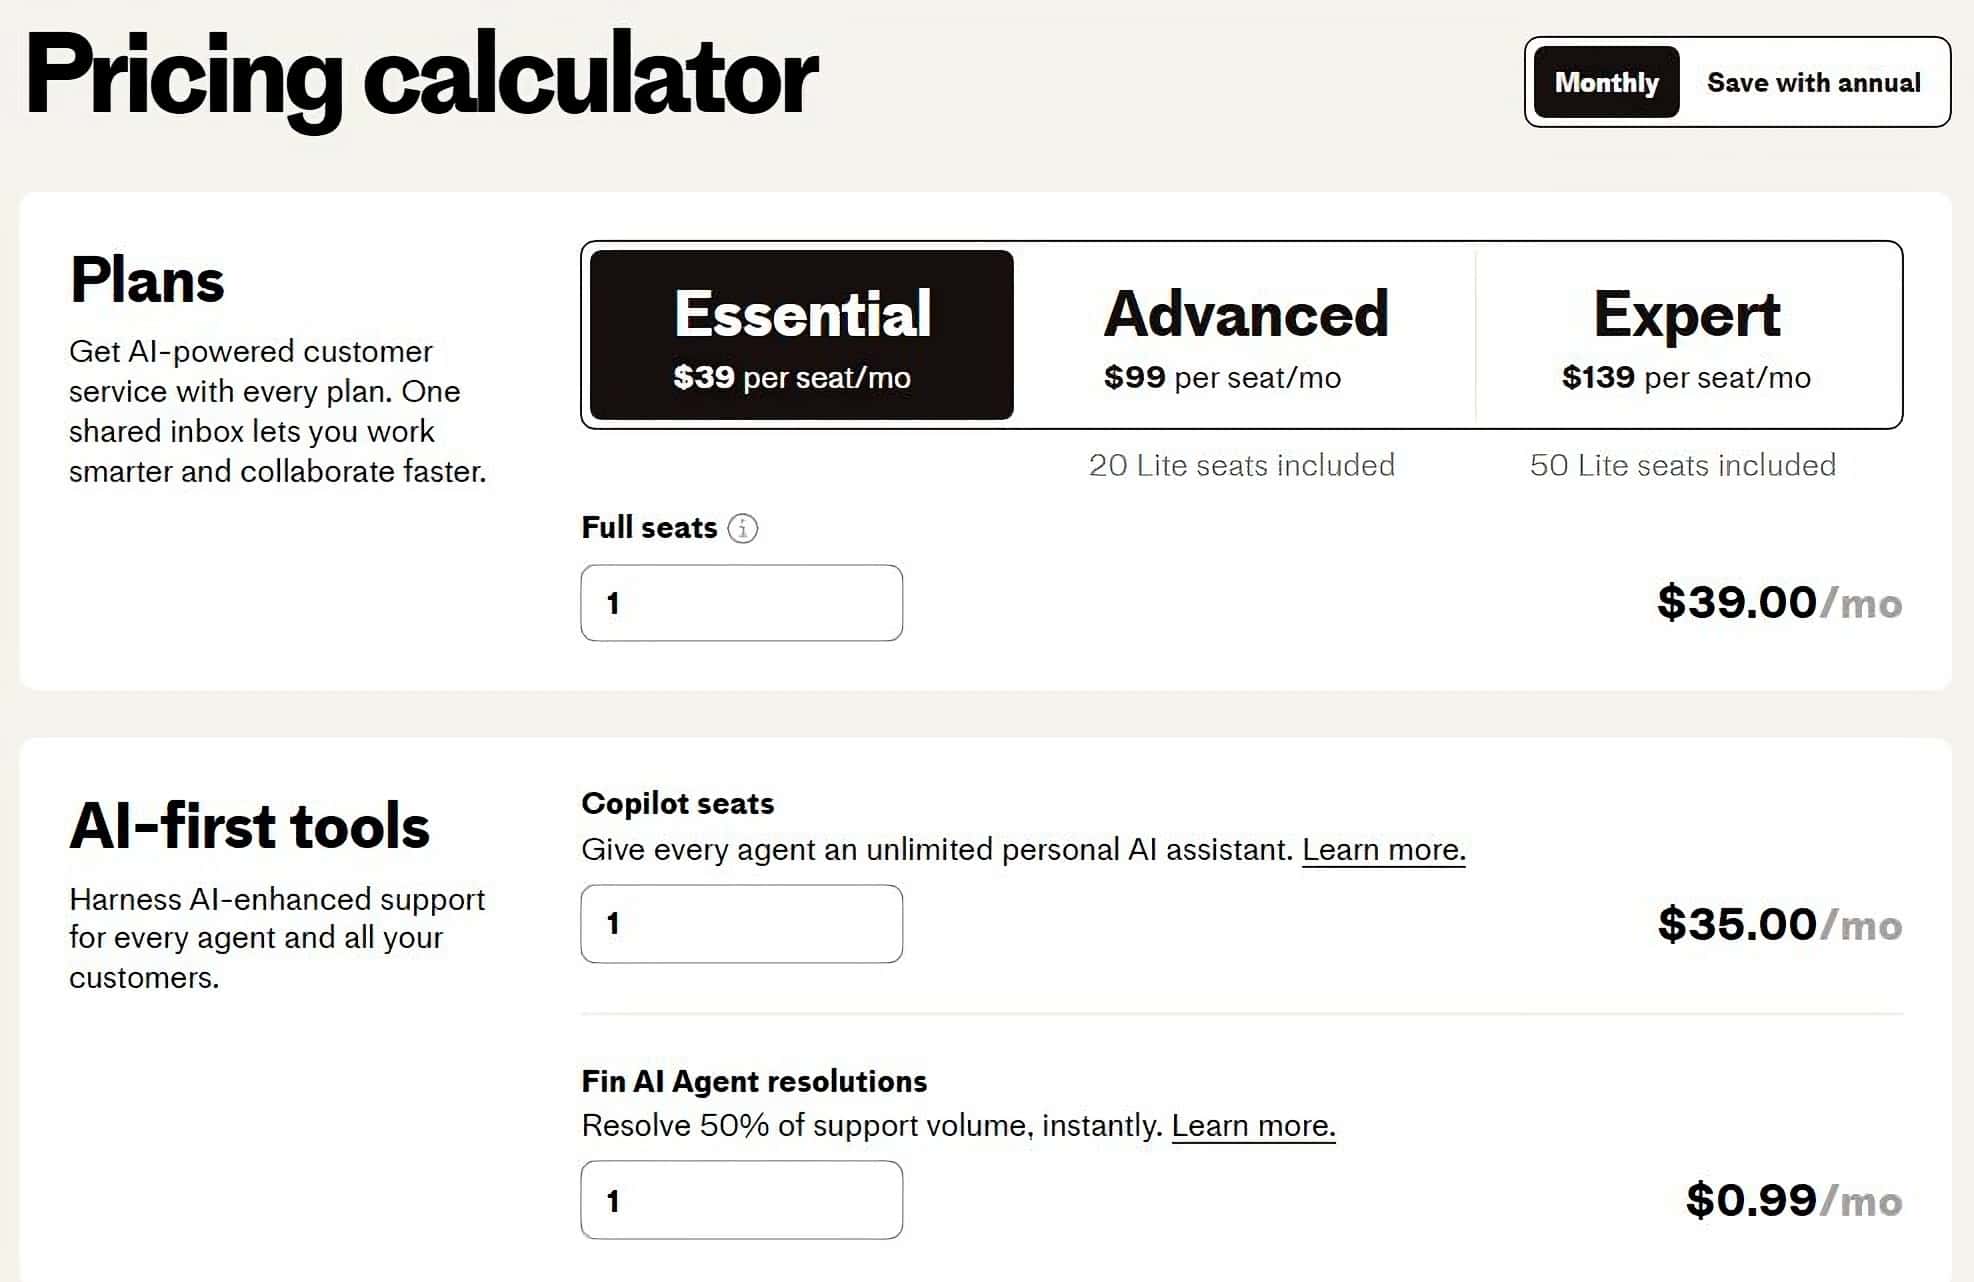Focus the Full seats number field
Image resolution: width=1974 pixels, height=1282 pixels.
pyautogui.click(x=742, y=603)
